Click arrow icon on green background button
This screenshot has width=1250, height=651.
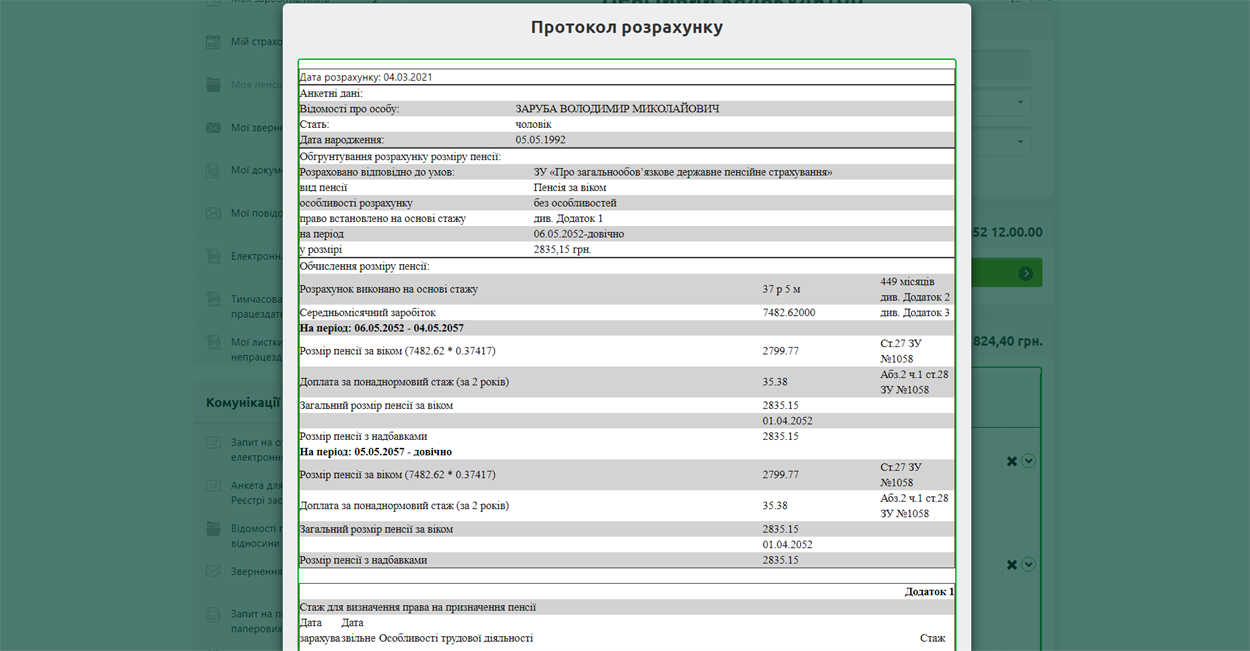pyautogui.click(x=1026, y=273)
